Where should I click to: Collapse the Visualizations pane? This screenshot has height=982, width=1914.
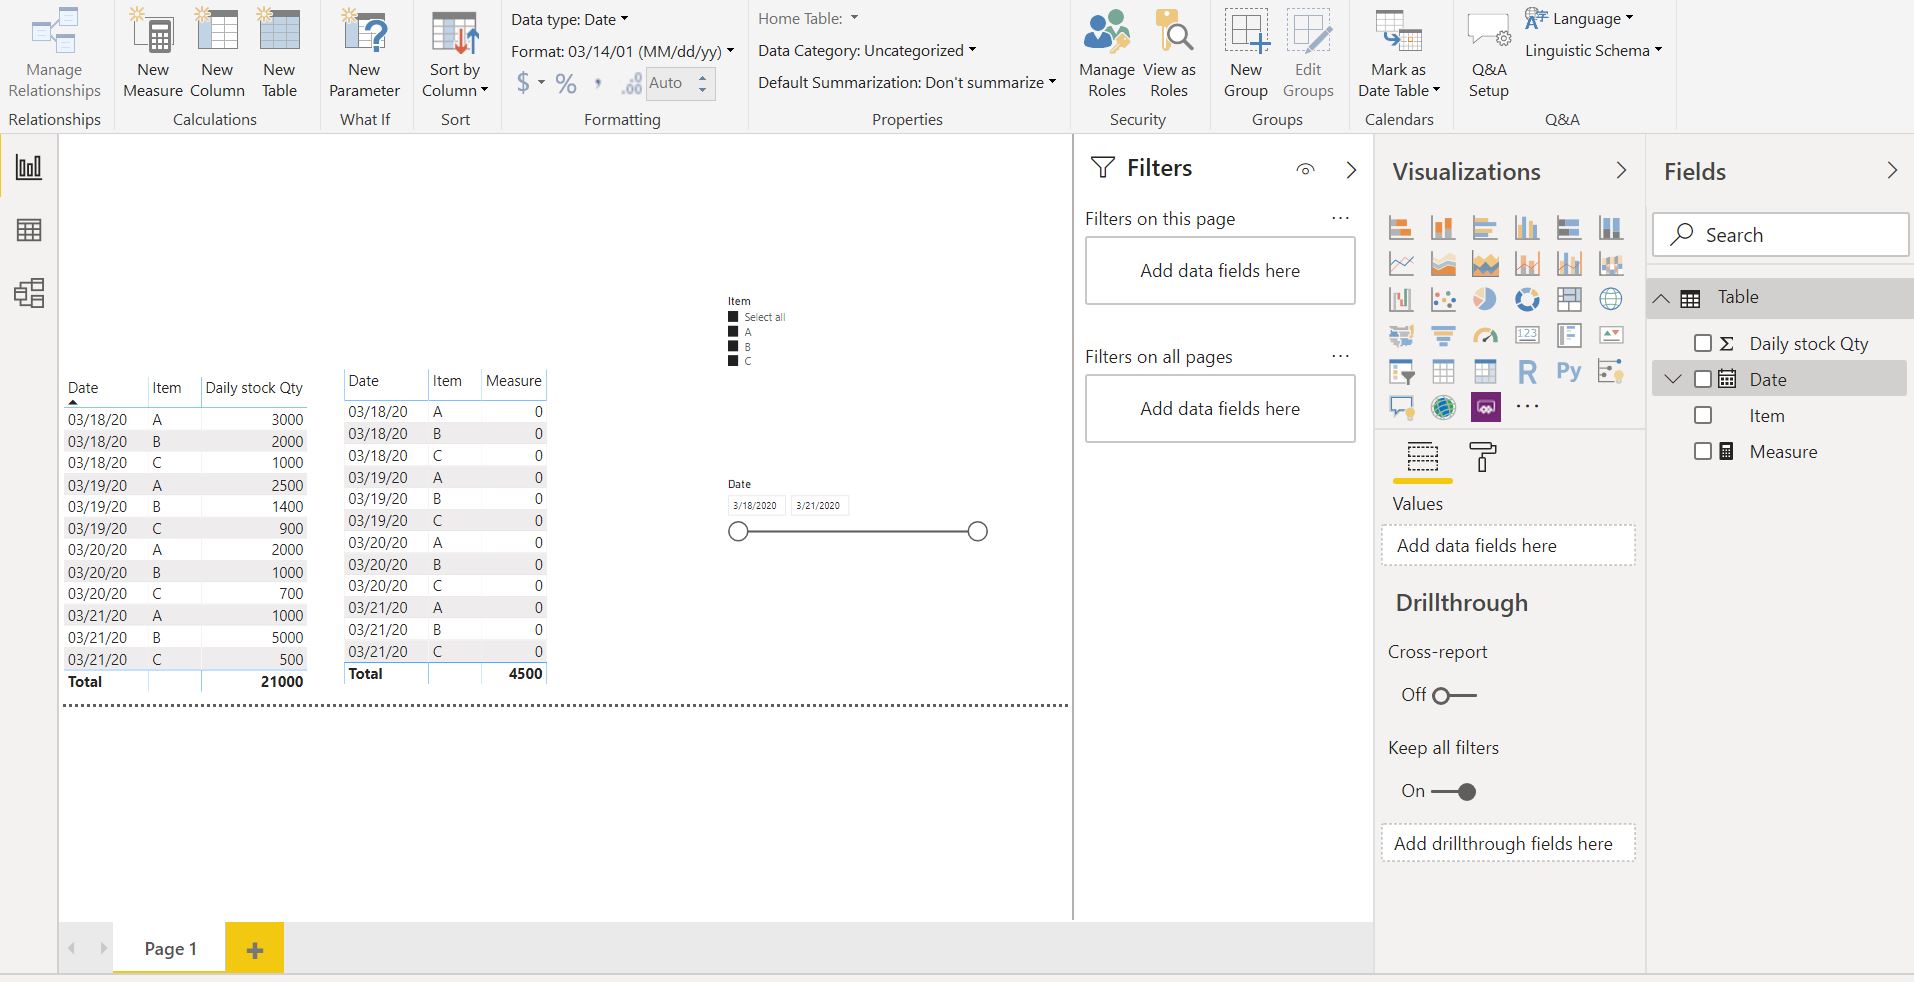1621,171
